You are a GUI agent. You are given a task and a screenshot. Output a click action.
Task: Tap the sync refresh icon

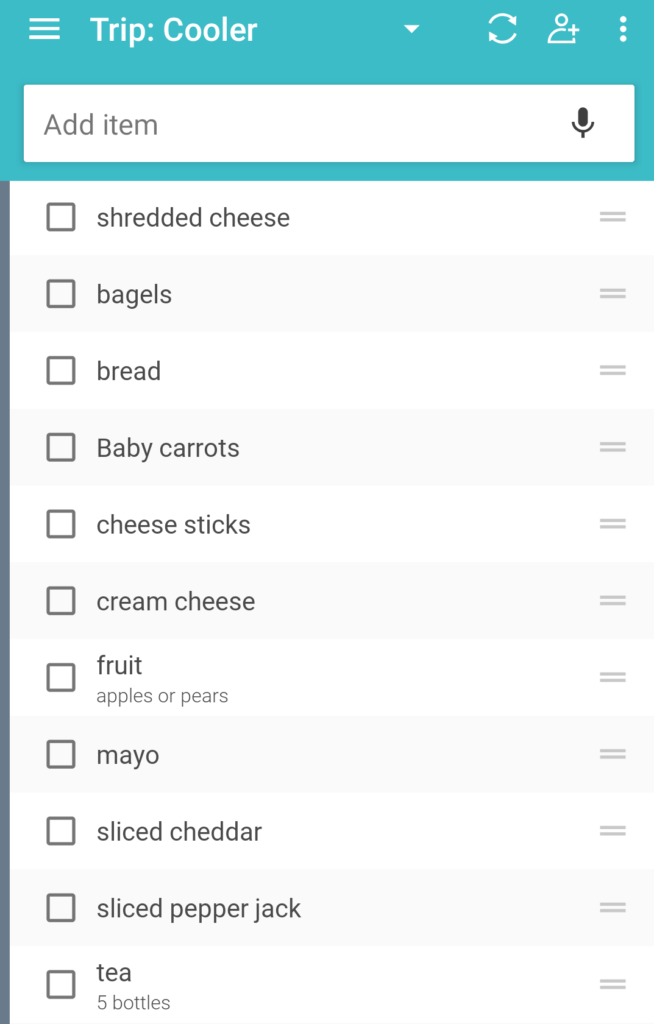(502, 29)
